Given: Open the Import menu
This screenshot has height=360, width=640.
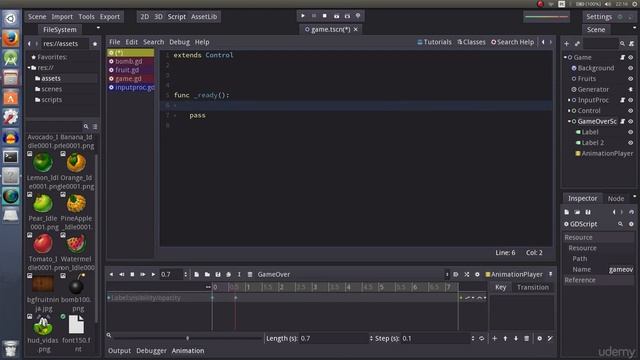Looking at the screenshot, I should coord(62,17).
